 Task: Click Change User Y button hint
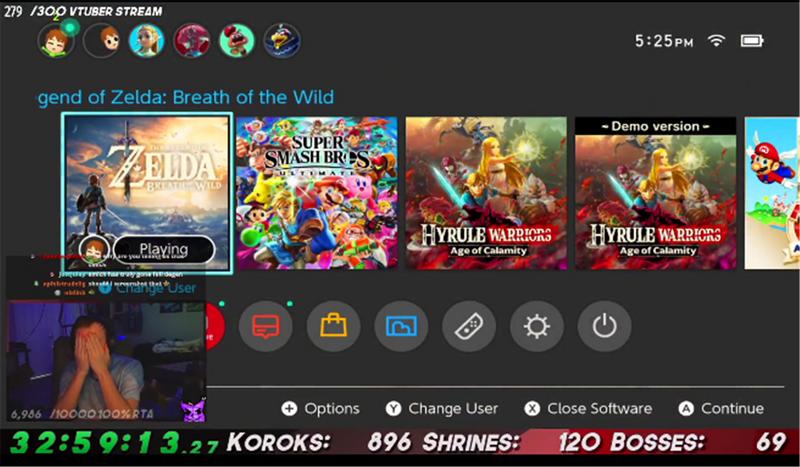tap(442, 408)
